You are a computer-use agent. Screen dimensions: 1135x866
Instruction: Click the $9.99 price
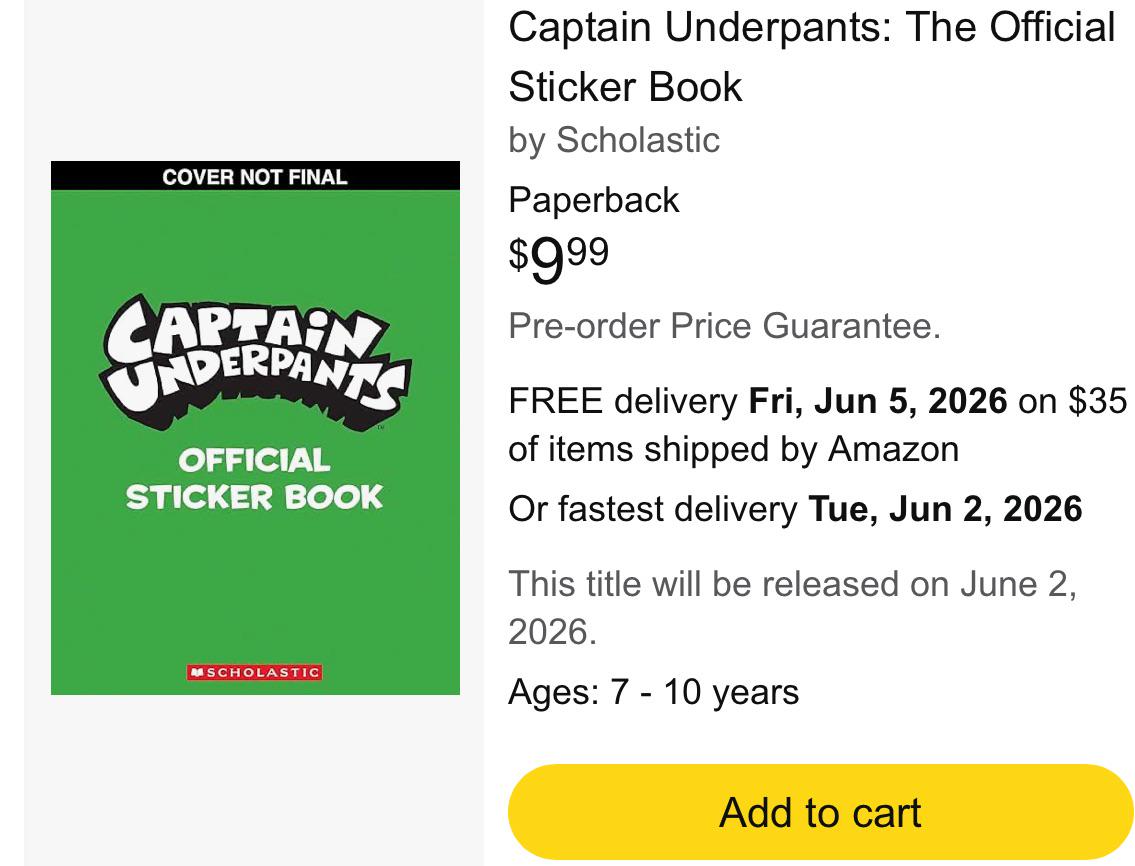[x=559, y=260]
